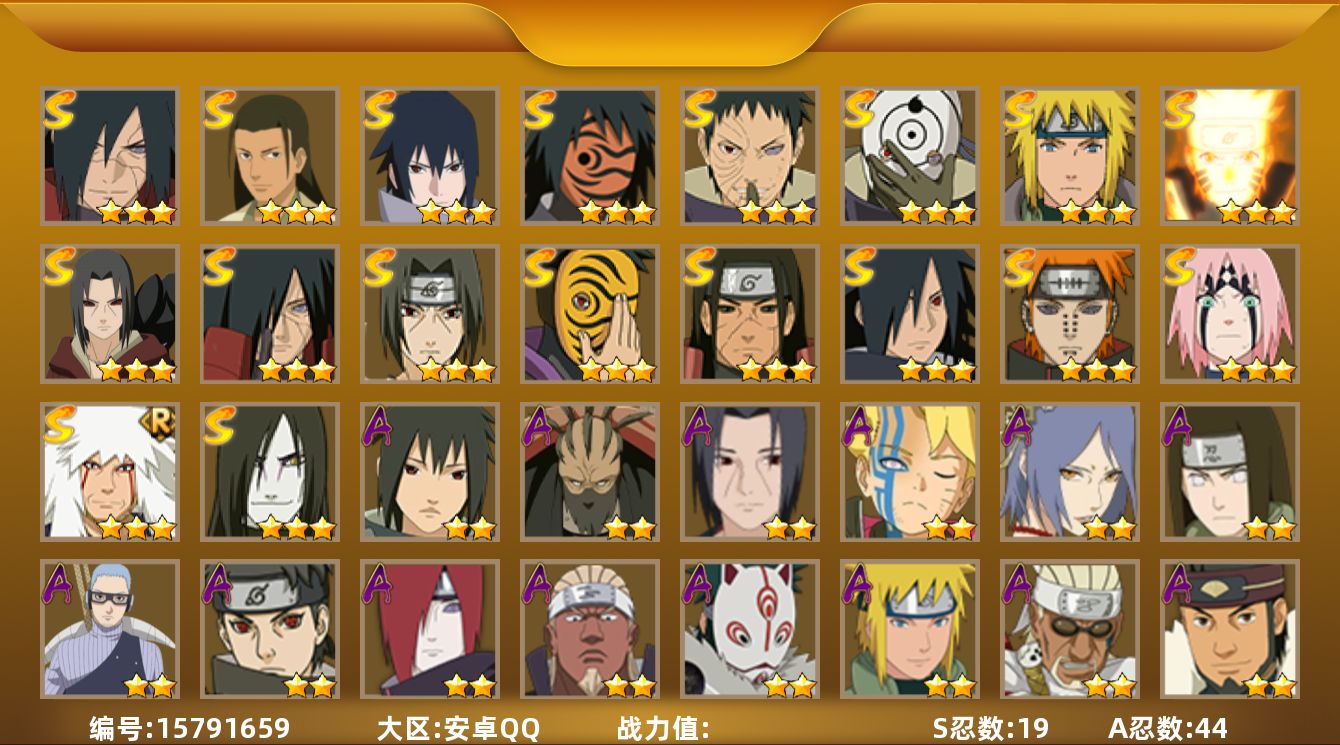
Task: Select pink-haired Sakura character card
Action: coord(1230,314)
